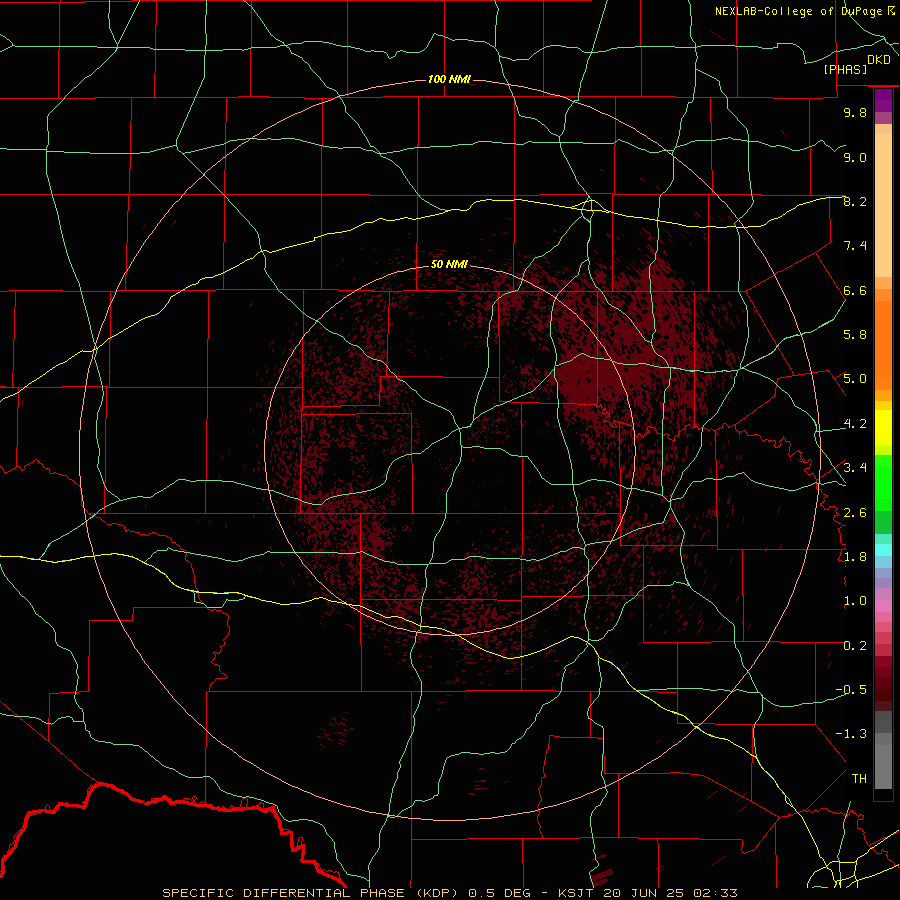
Task: Select the pink band of the color scale
Action: click(883, 606)
